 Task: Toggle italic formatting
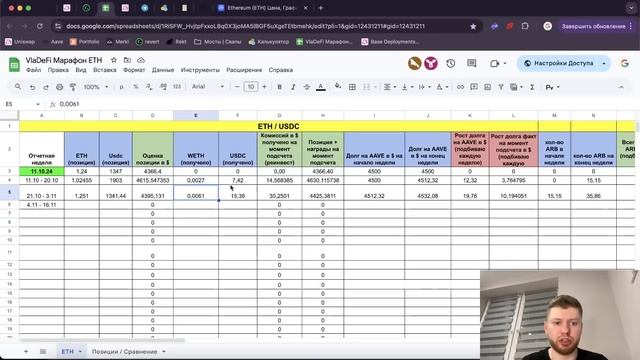(x=293, y=87)
